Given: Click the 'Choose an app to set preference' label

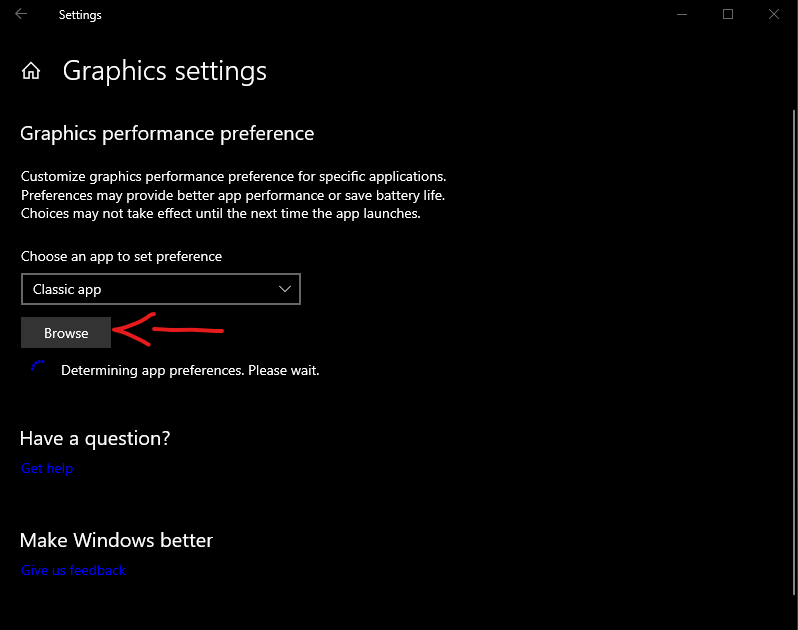Looking at the screenshot, I should click(x=121, y=256).
